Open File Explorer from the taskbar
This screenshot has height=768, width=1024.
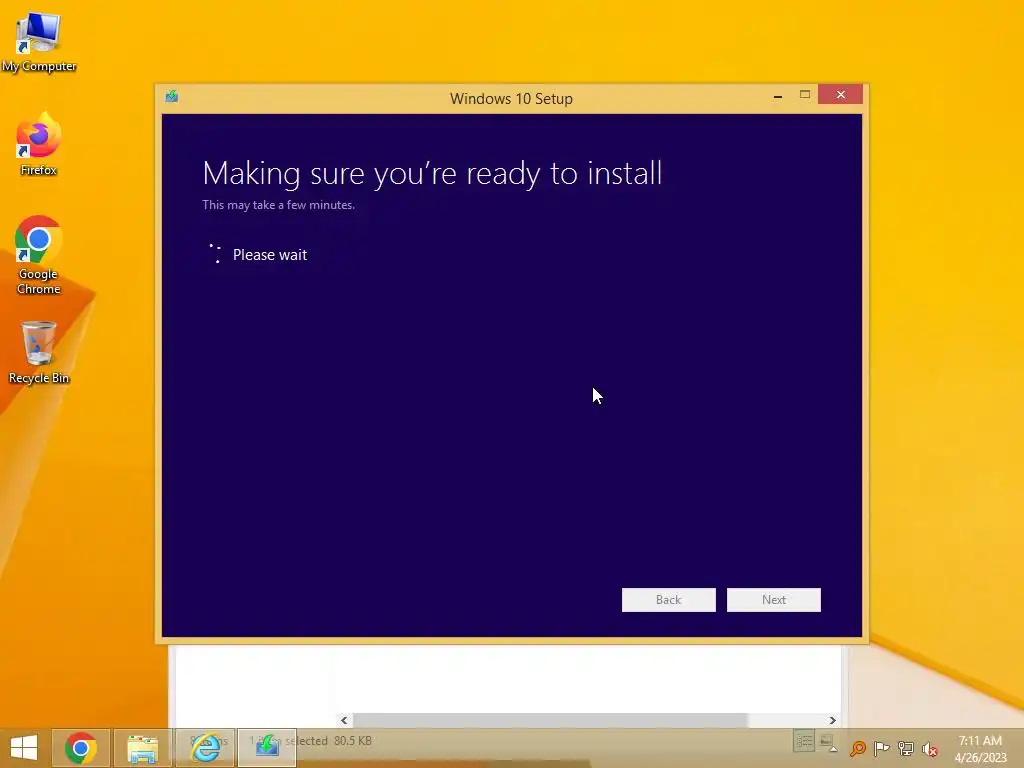click(142, 748)
